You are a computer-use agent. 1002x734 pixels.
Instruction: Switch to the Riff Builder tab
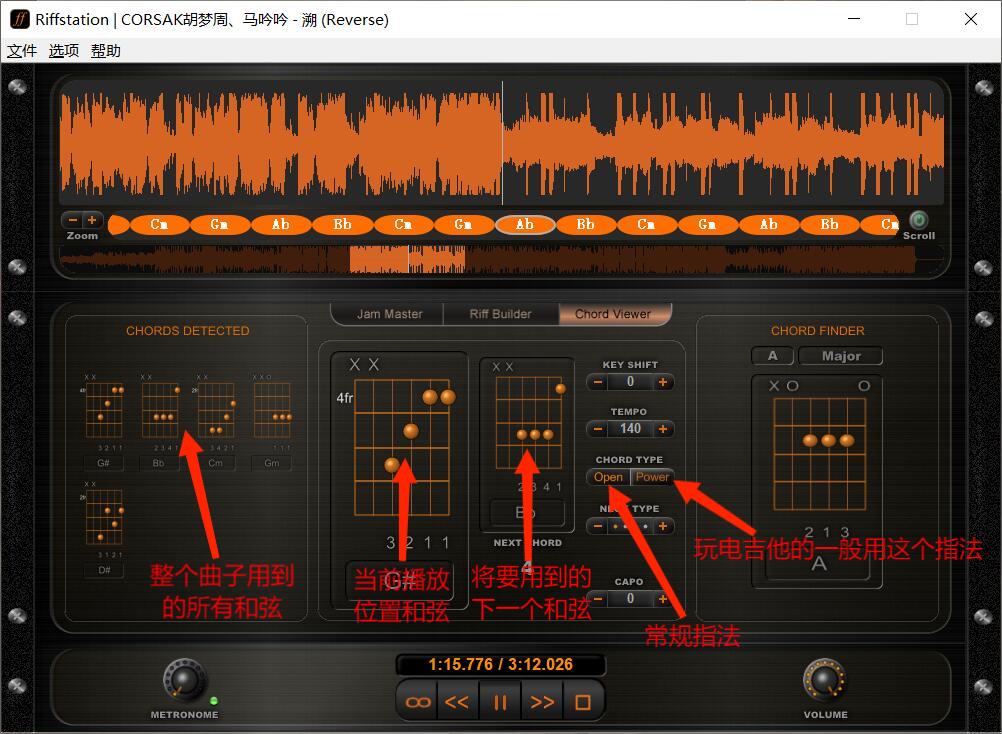tap(500, 314)
